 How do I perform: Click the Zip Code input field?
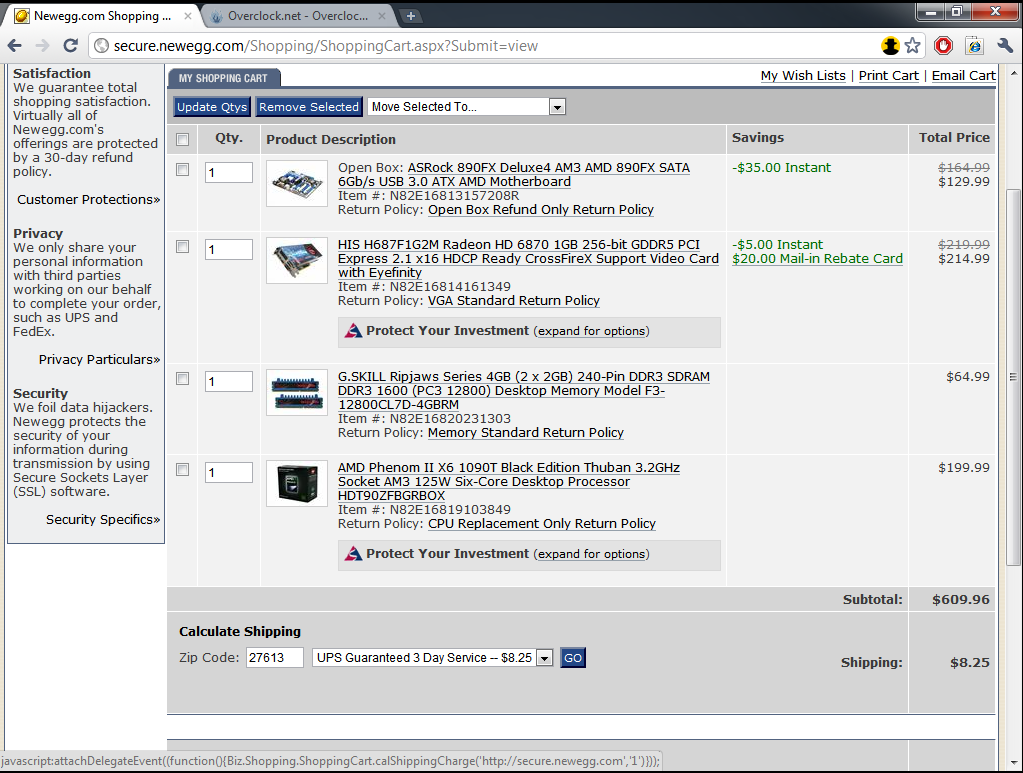[275, 658]
